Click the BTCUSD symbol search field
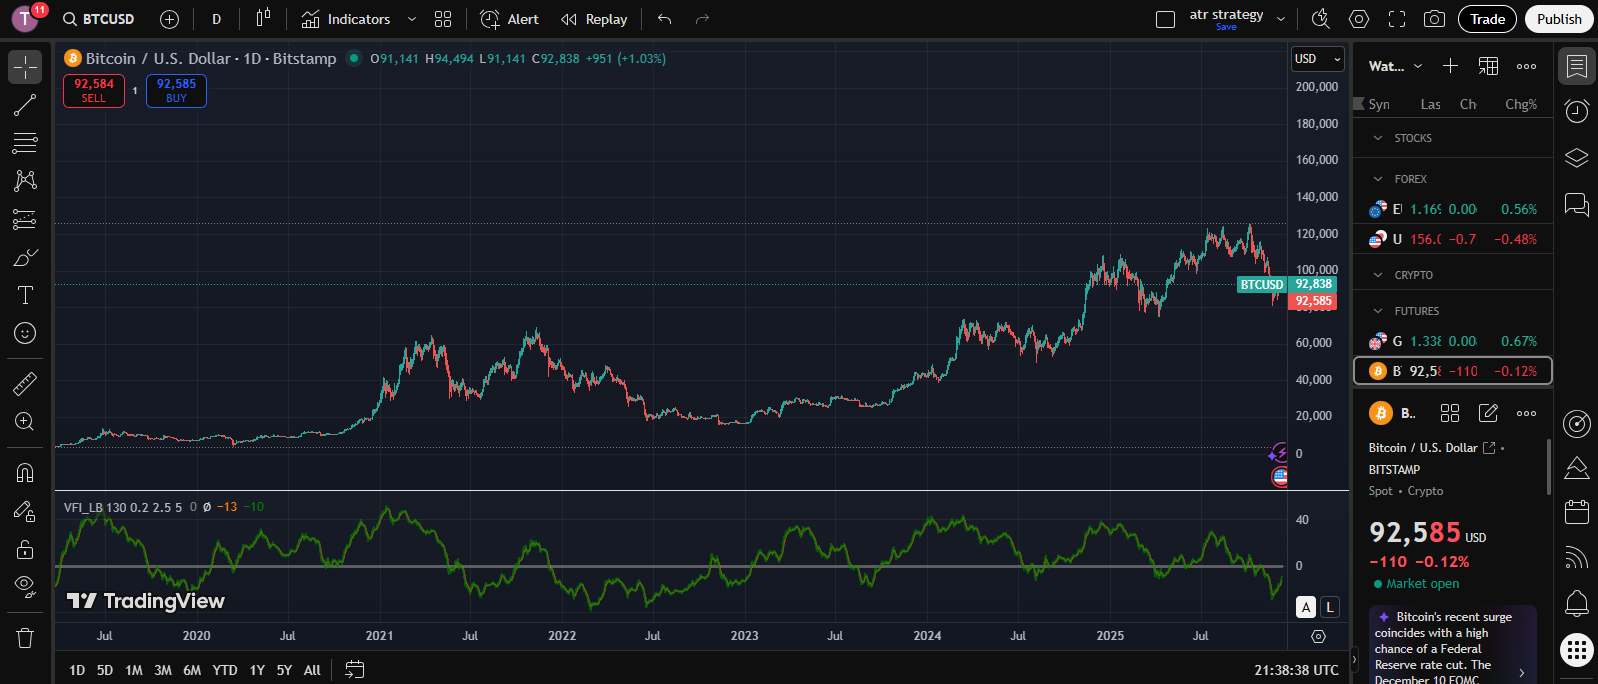This screenshot has height=684, width=1598. [x=100, y=19]
